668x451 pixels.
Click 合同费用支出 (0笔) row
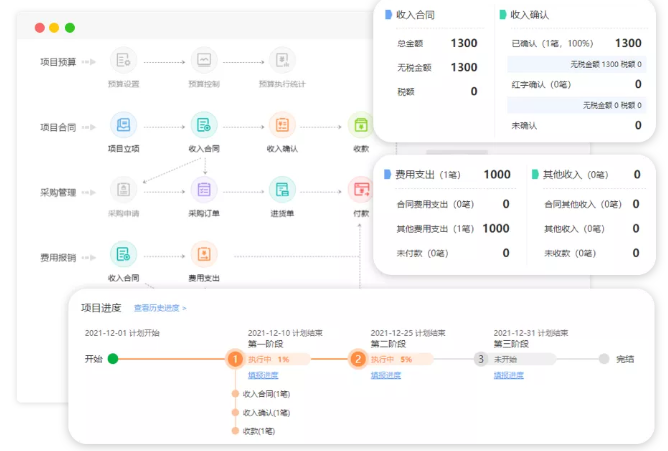tap(453, 204)
